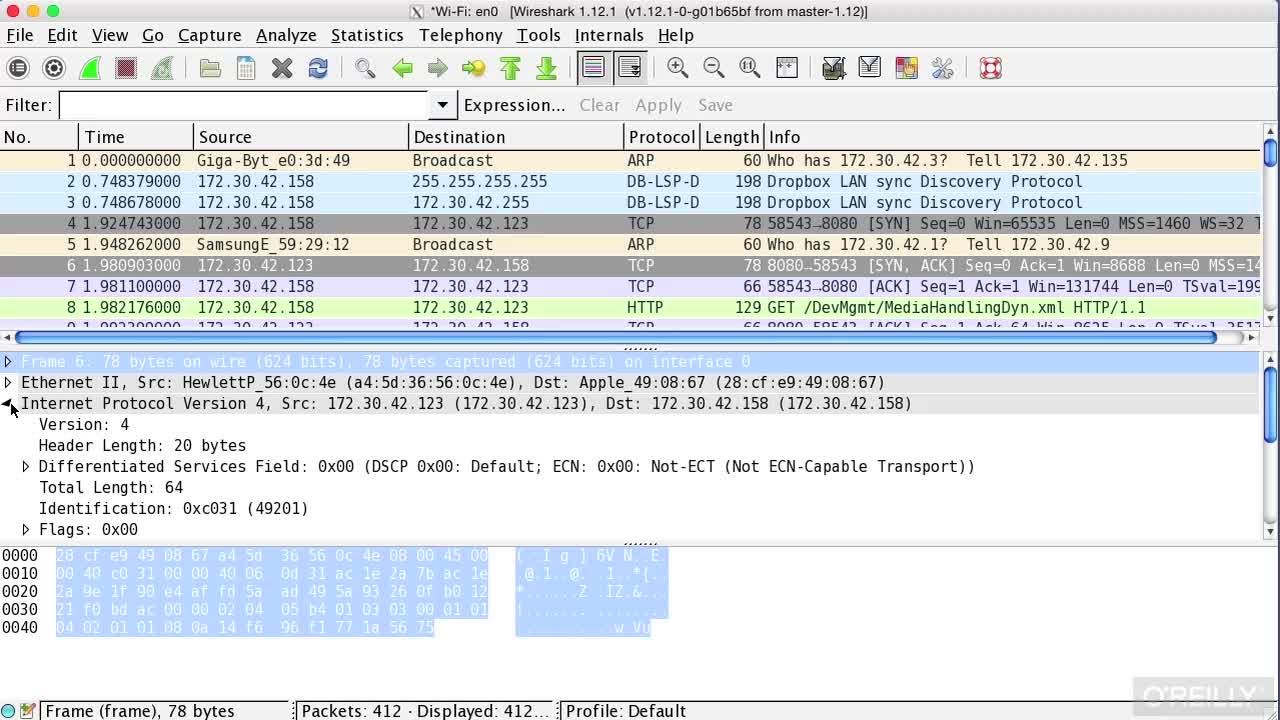Go forward in packet history arrow

438,68
